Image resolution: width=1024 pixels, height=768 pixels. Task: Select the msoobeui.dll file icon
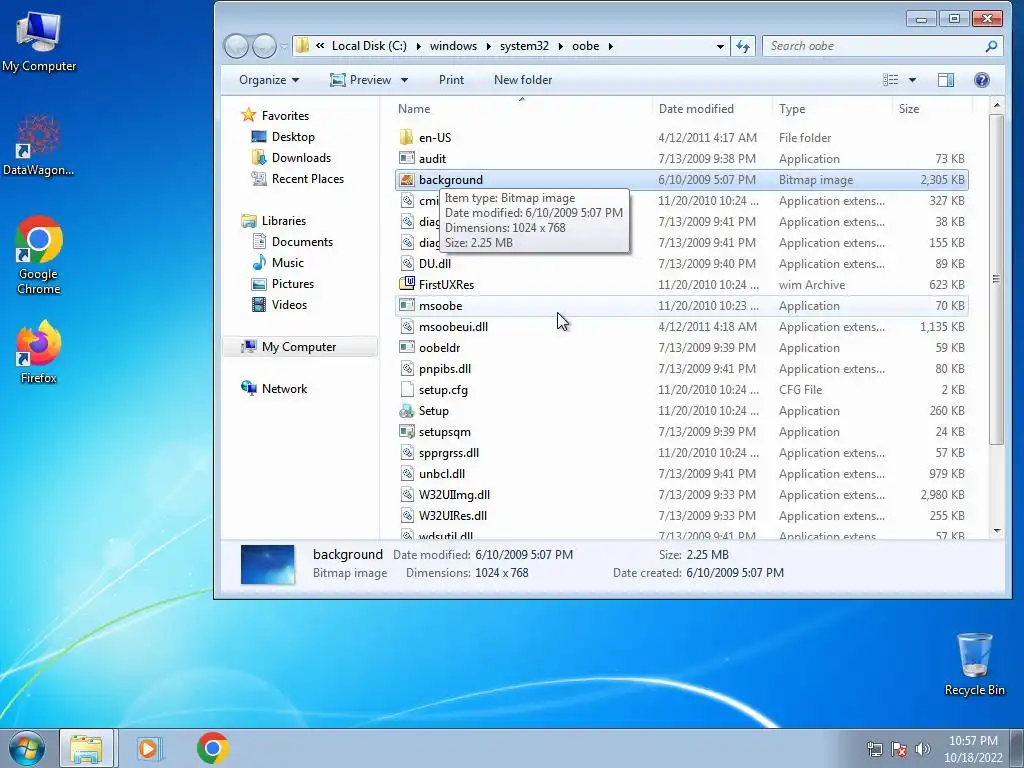coord(406,327)
